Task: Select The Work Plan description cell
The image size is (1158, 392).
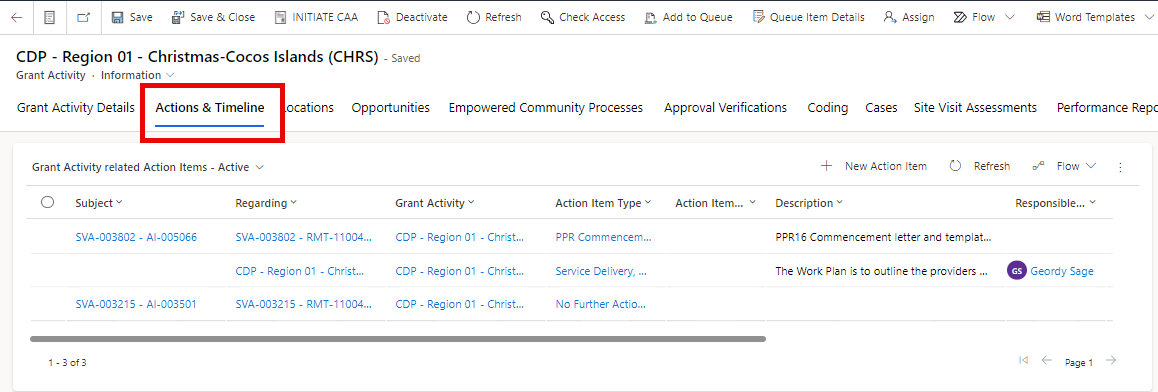Action: (882, 271)
